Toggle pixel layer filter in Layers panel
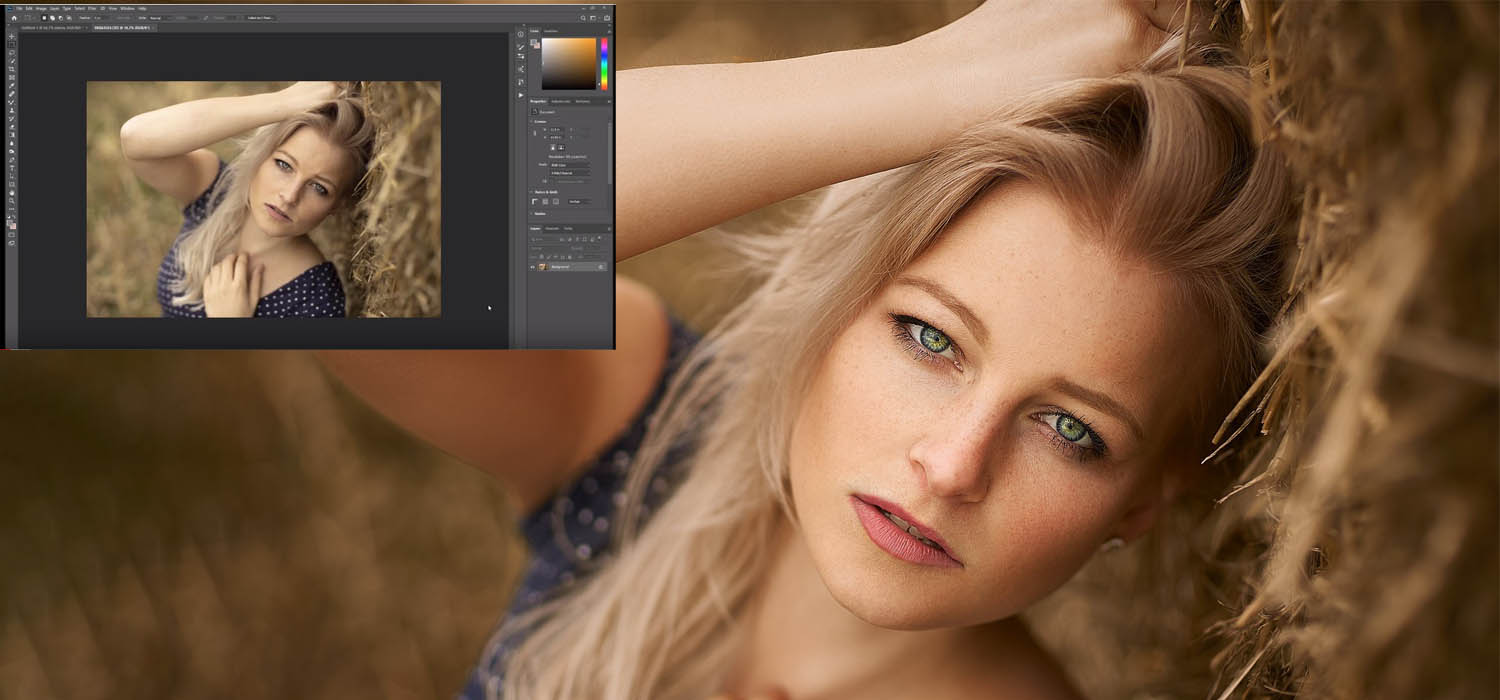 [564, 239]
